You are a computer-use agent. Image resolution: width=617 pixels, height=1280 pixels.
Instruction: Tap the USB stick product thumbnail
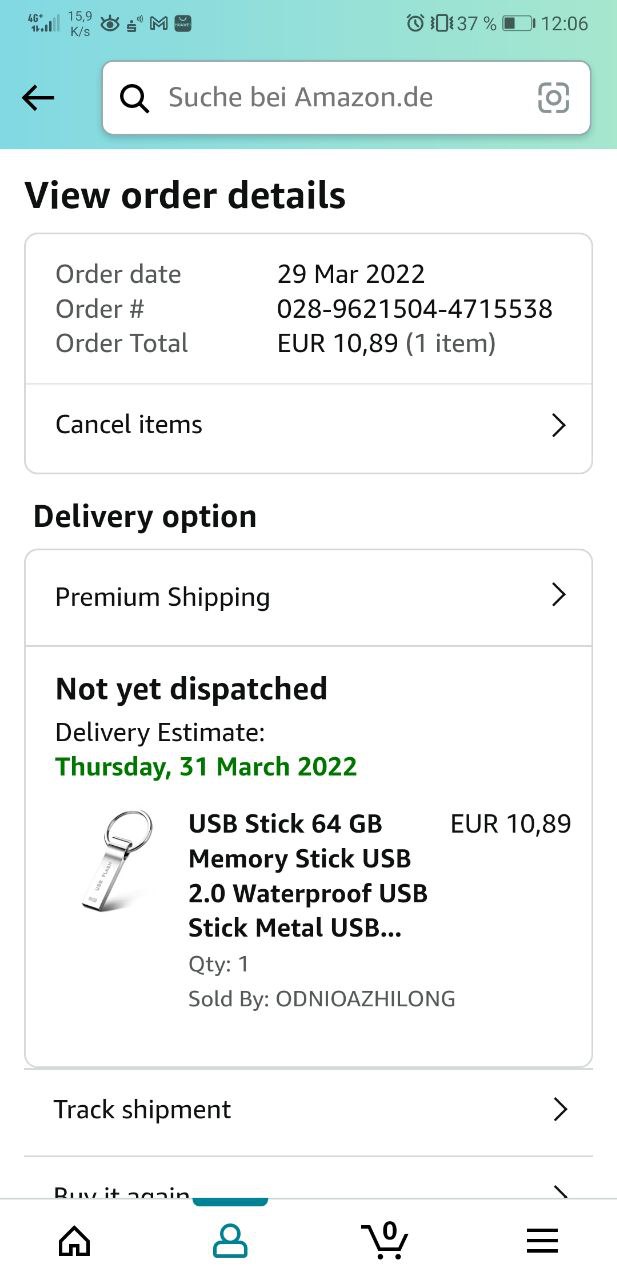pyautogui.click(x=119, y=862)
